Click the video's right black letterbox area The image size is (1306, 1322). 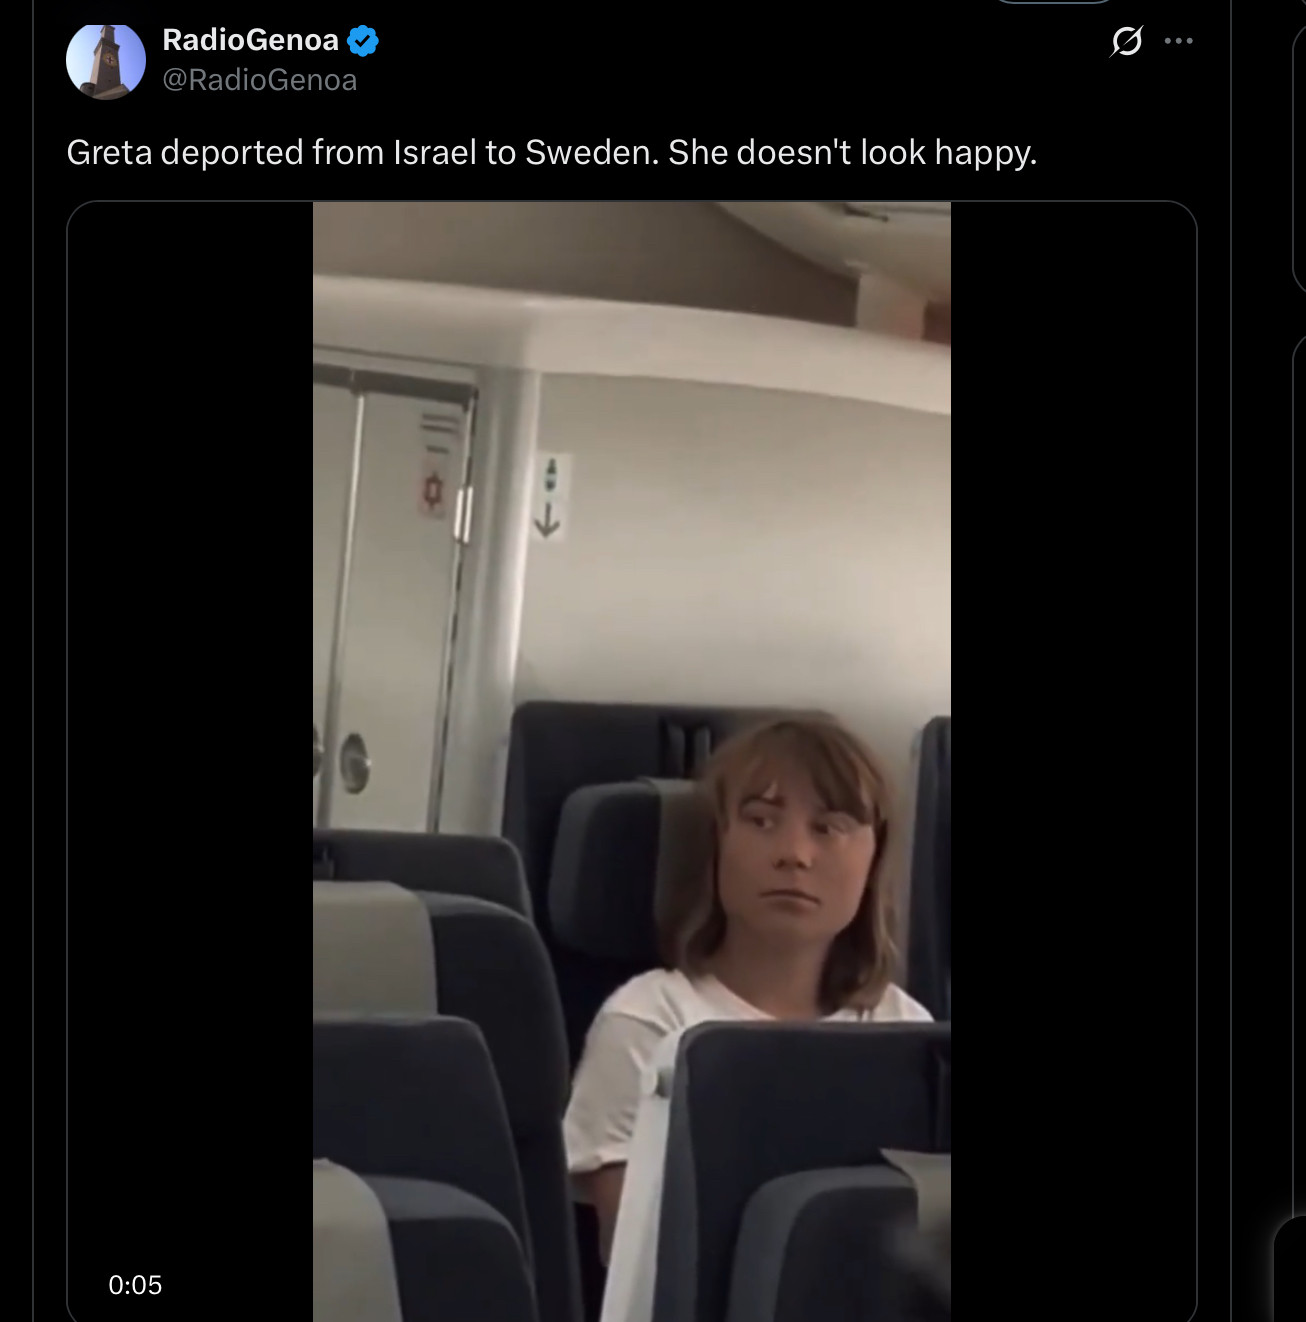(x=1072, y=700)
